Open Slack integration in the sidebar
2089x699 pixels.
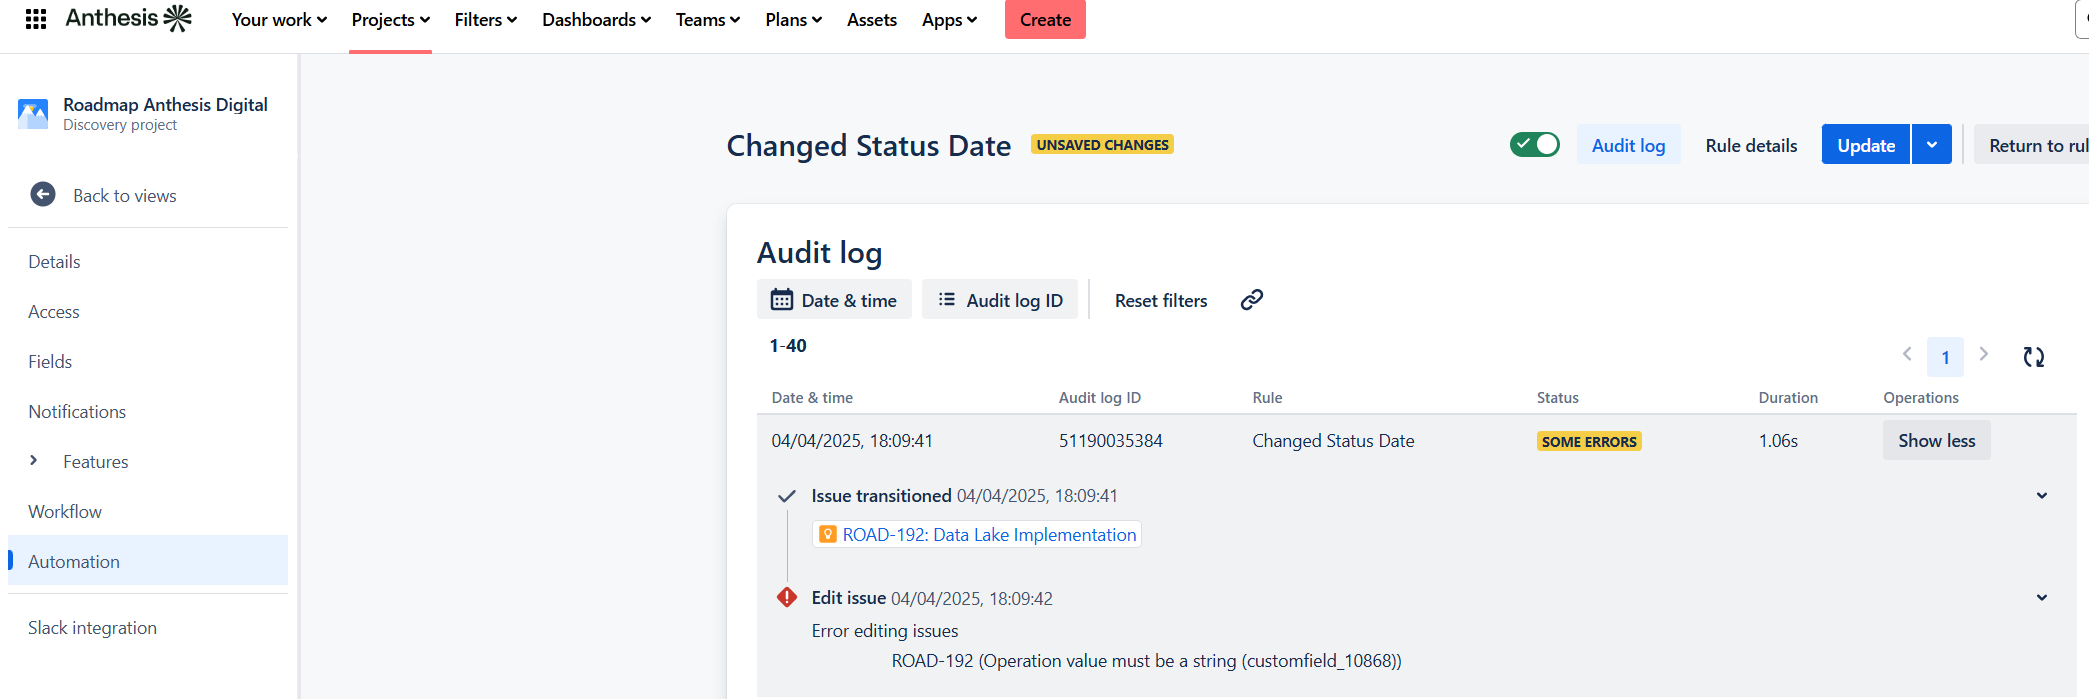click(148, 628)
